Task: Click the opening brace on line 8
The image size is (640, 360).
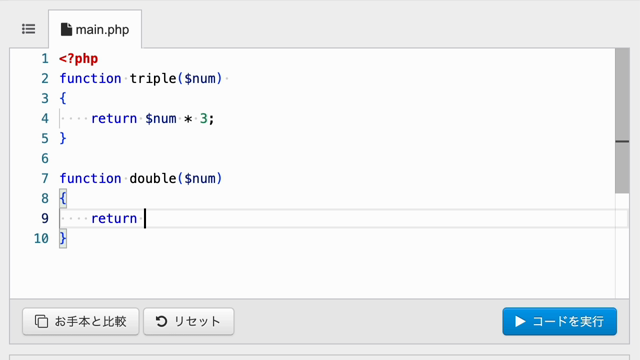Action: [63, 199]
